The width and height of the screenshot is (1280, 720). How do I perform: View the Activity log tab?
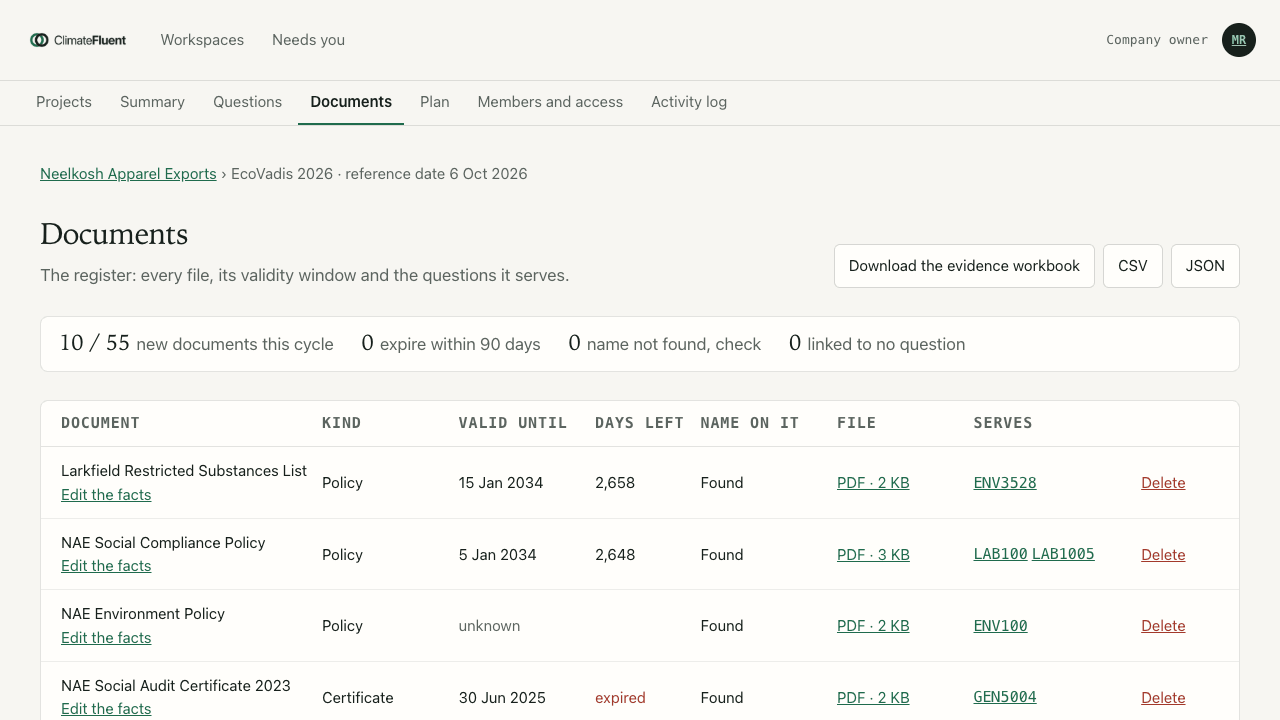click(689, 102)
